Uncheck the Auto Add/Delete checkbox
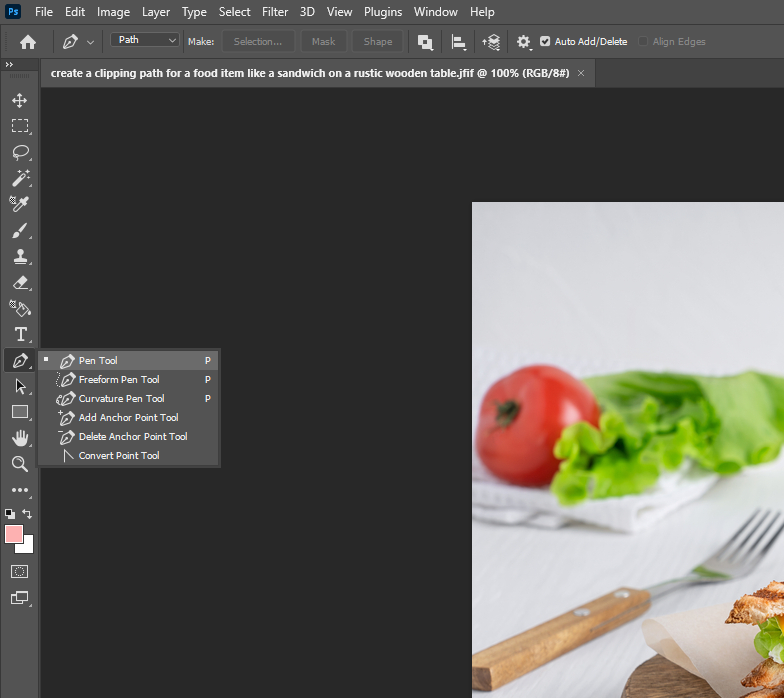784x698 pixels. pyautogui.click(x=545, y=42)
